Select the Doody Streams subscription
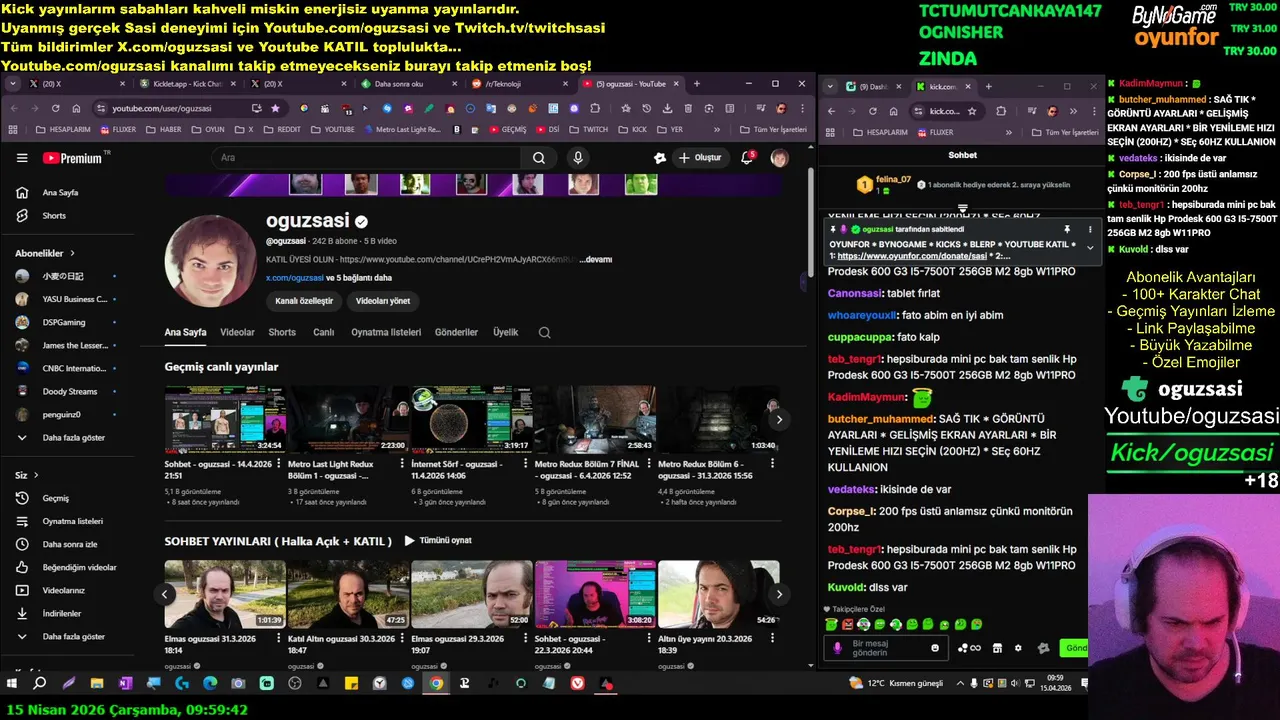 [x=70, y=391]
